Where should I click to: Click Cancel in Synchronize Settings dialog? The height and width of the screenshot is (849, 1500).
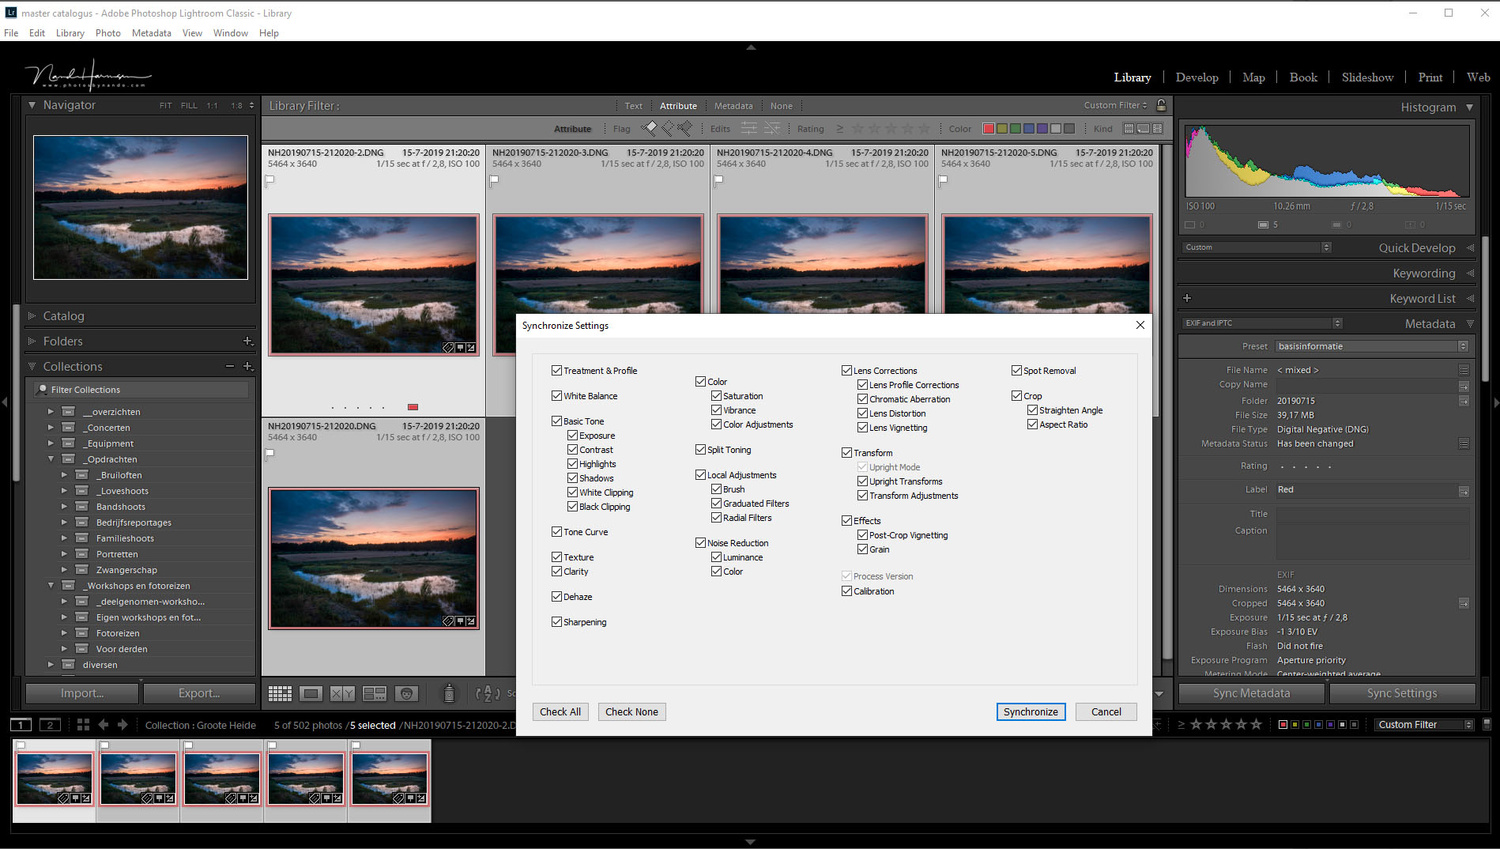pyautogui.click(x=1106, y=712)
